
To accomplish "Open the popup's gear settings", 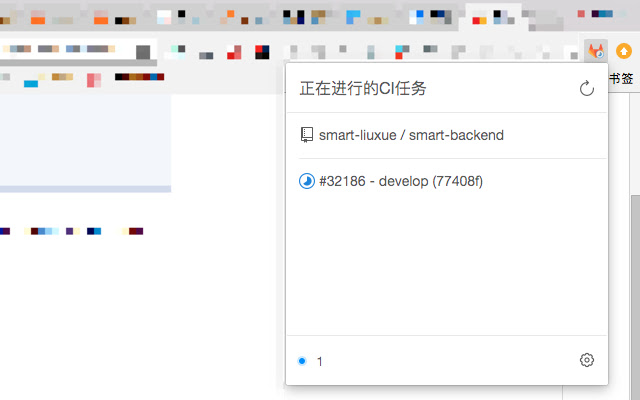I will (587, 360).
